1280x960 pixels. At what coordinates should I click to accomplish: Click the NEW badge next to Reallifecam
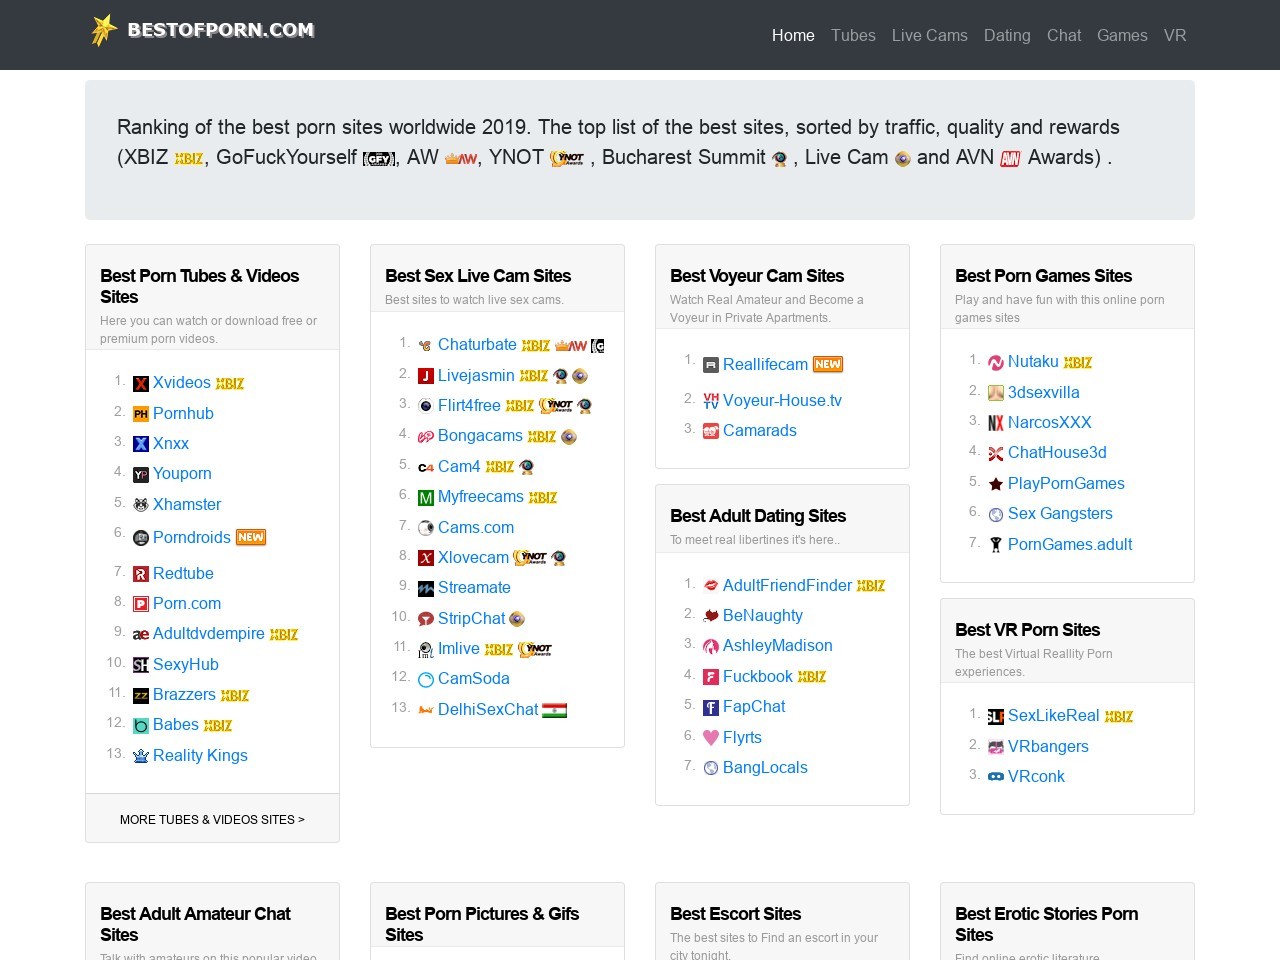[x=828, y=365]
